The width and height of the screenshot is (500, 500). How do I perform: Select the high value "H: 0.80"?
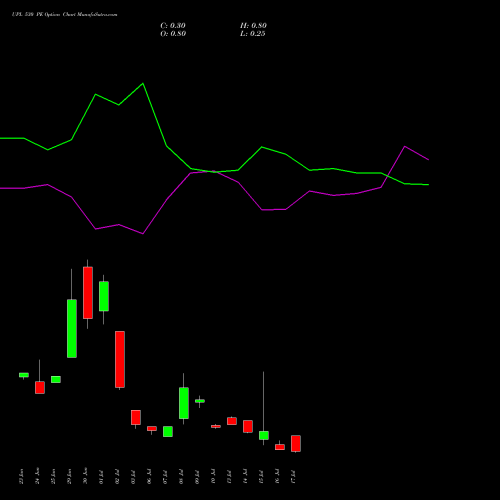(x=253, y=25)
